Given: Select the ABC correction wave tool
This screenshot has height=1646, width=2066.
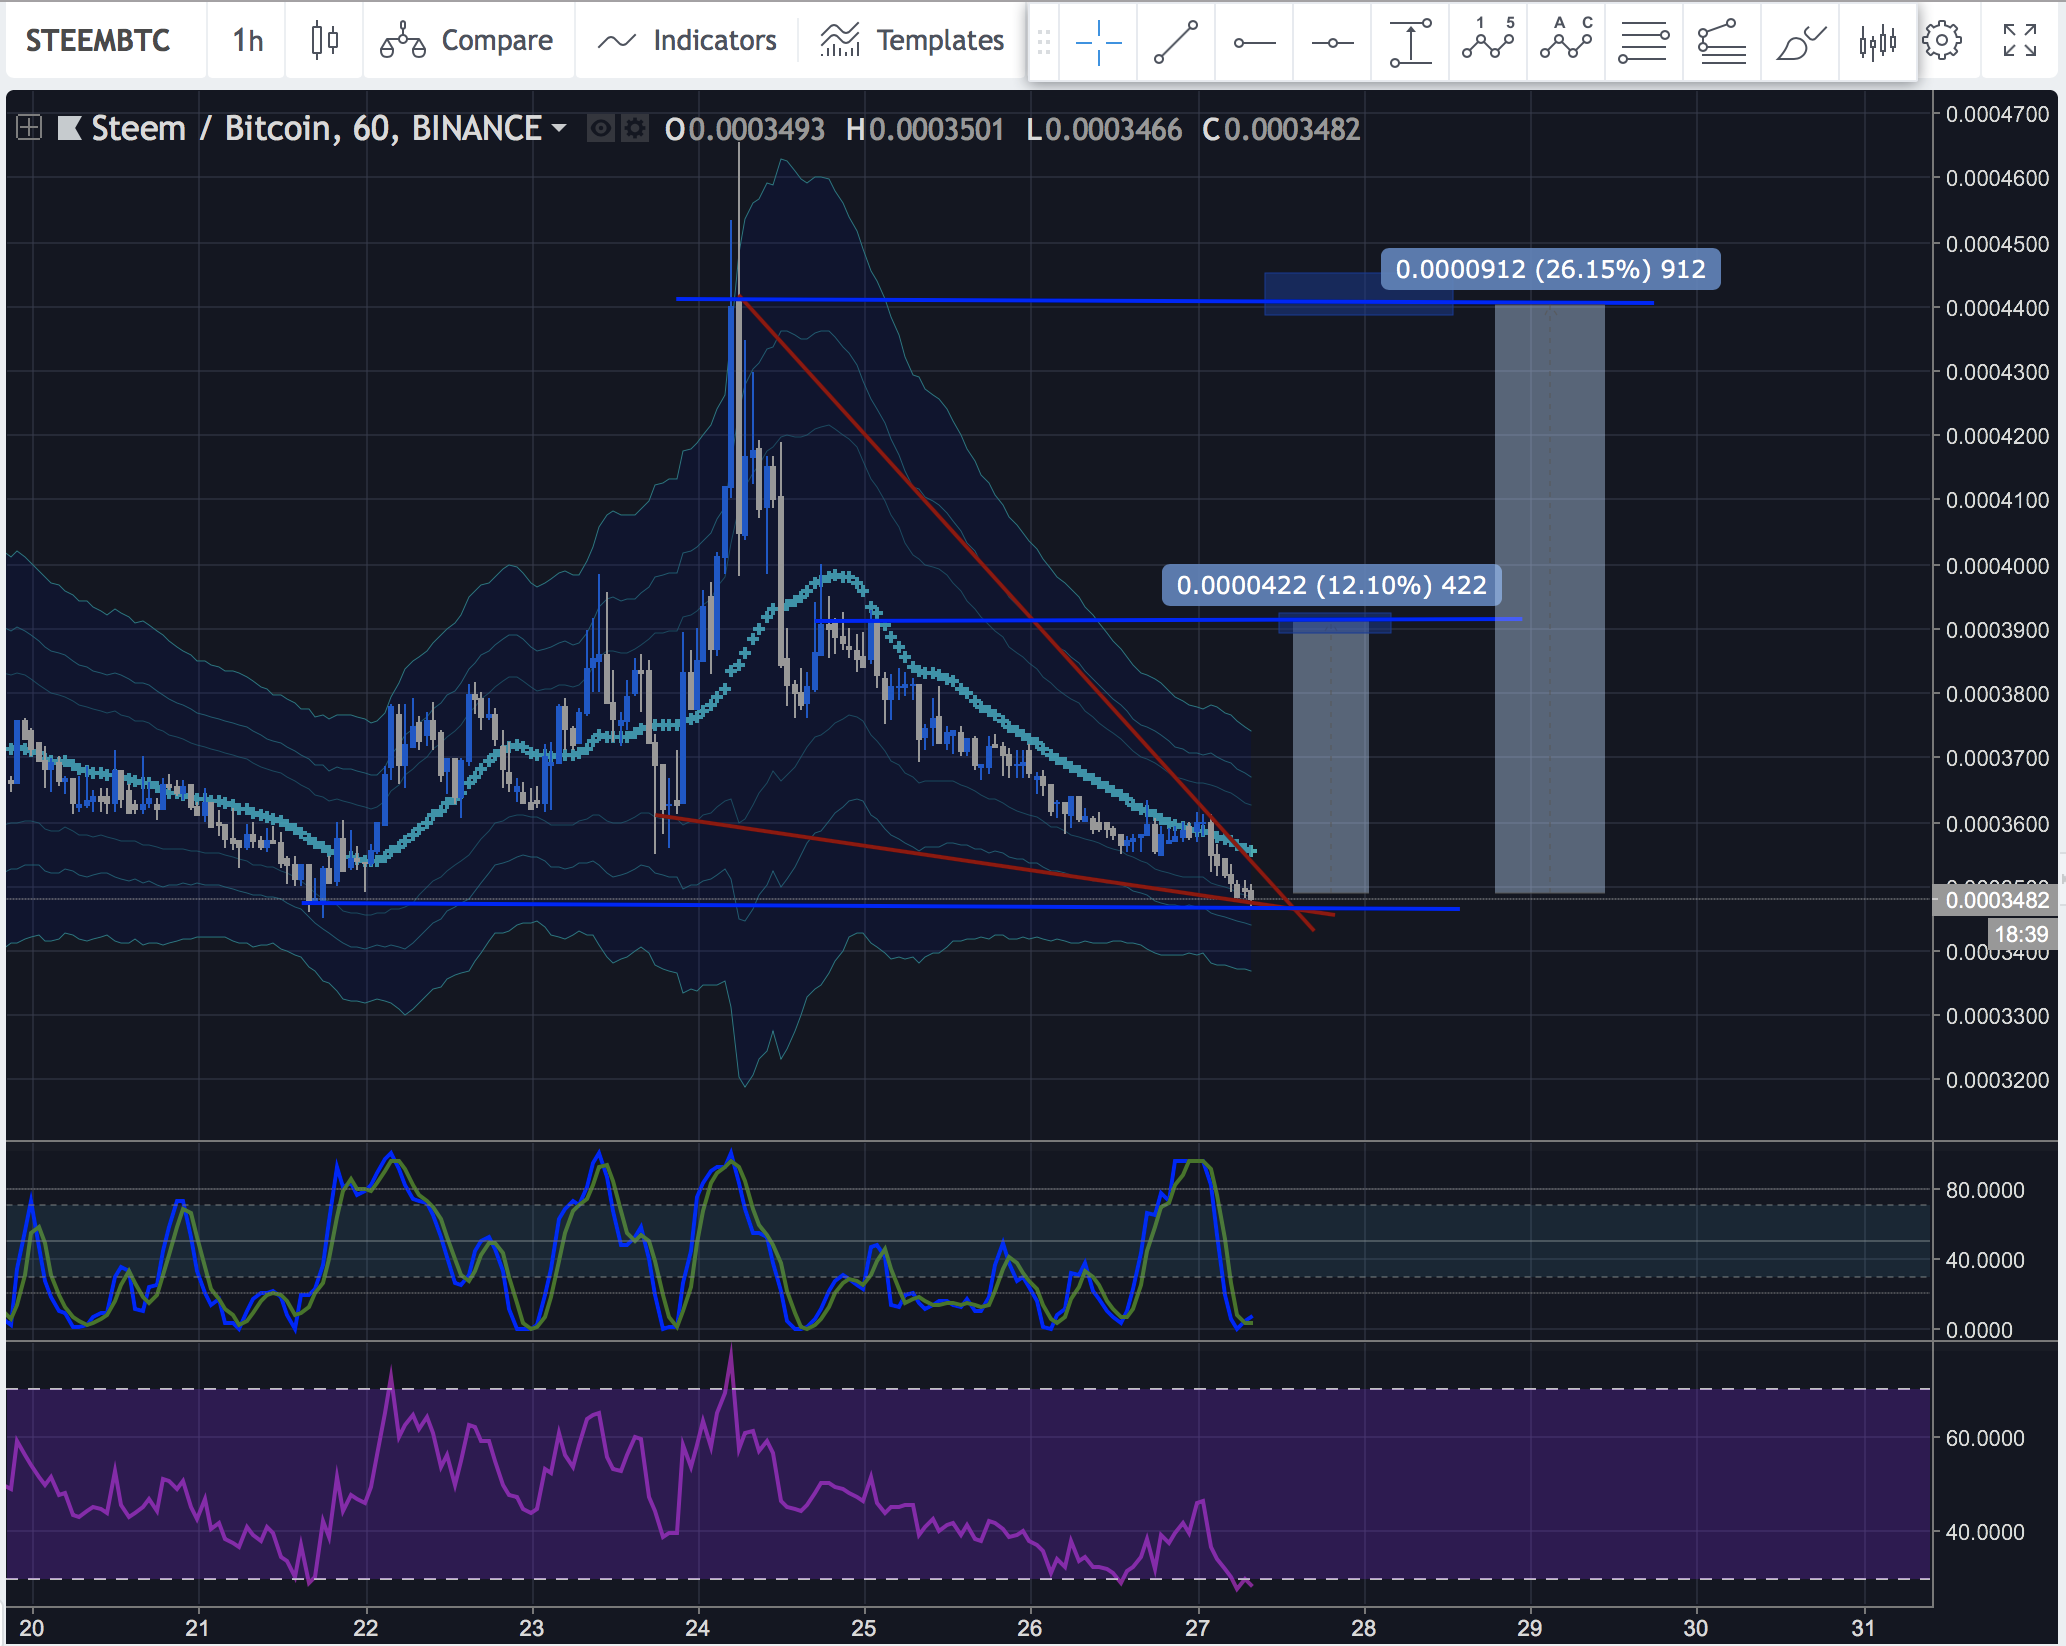Looking at the screenshot, I should (x=1566, y=42).
